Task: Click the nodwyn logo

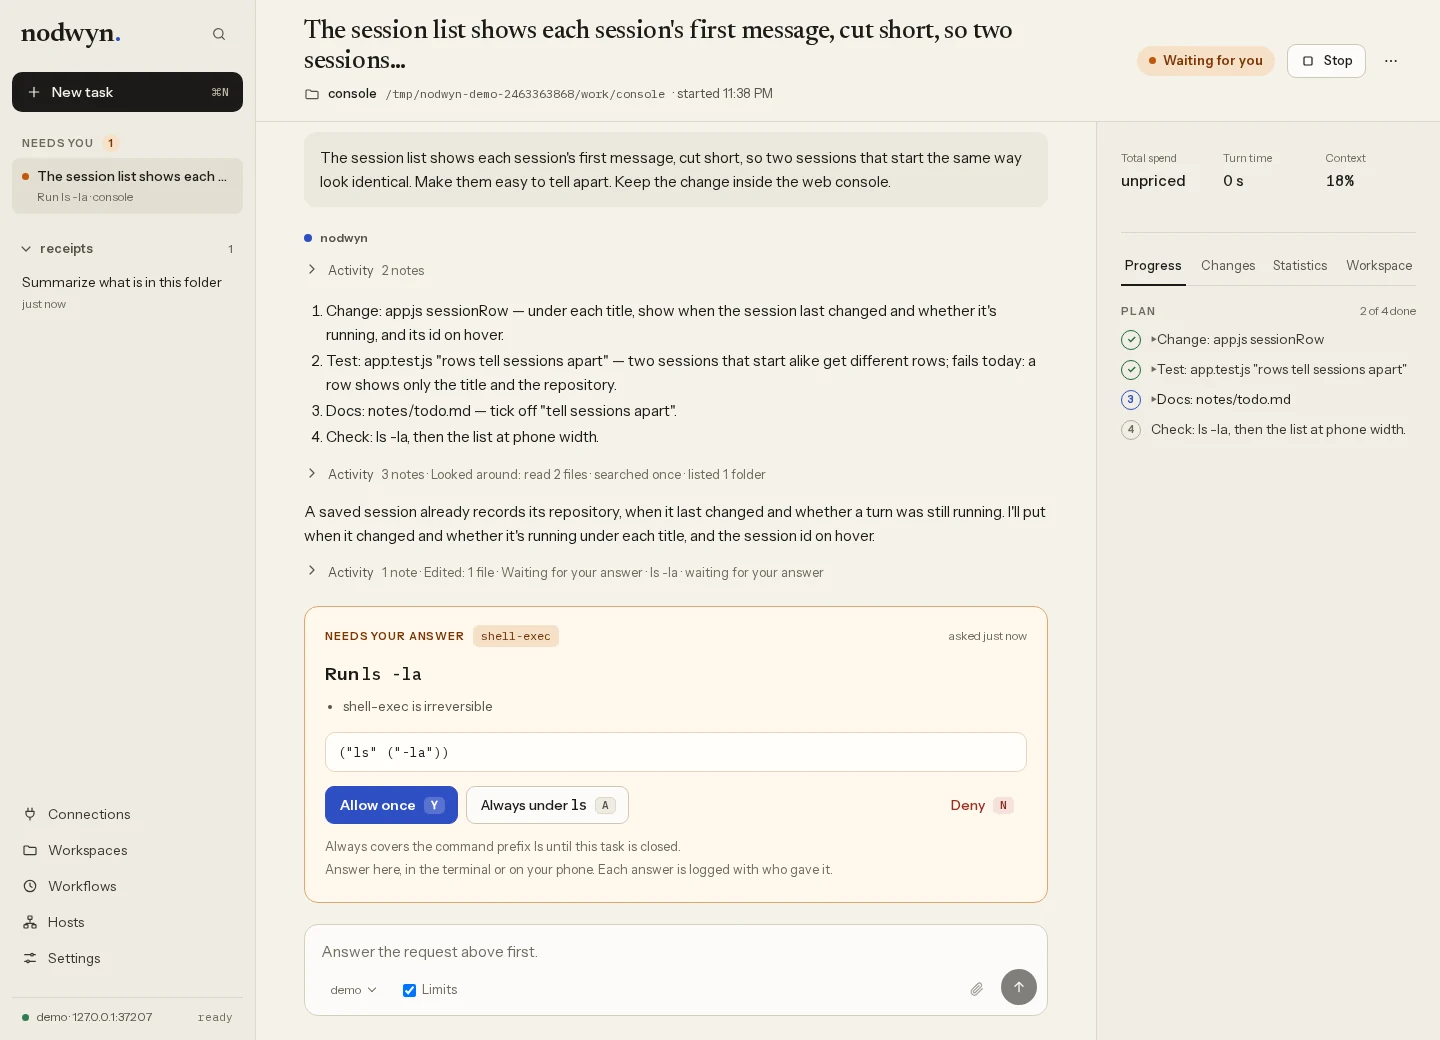Action: (x=71, y=34)
